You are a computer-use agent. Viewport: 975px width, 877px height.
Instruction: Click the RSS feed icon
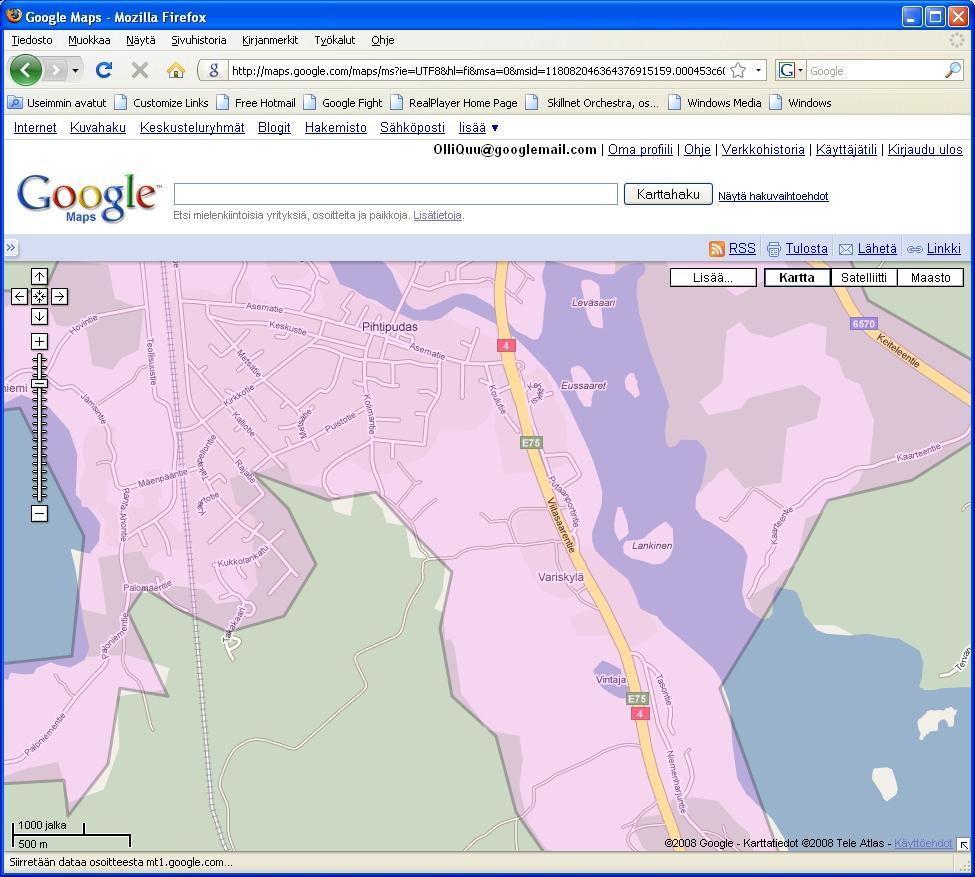(x=716, y=249)
